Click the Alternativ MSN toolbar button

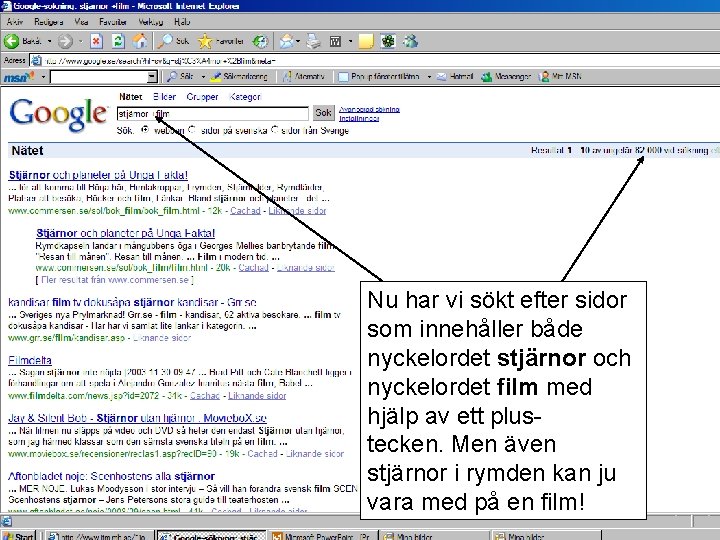(303, 77)
